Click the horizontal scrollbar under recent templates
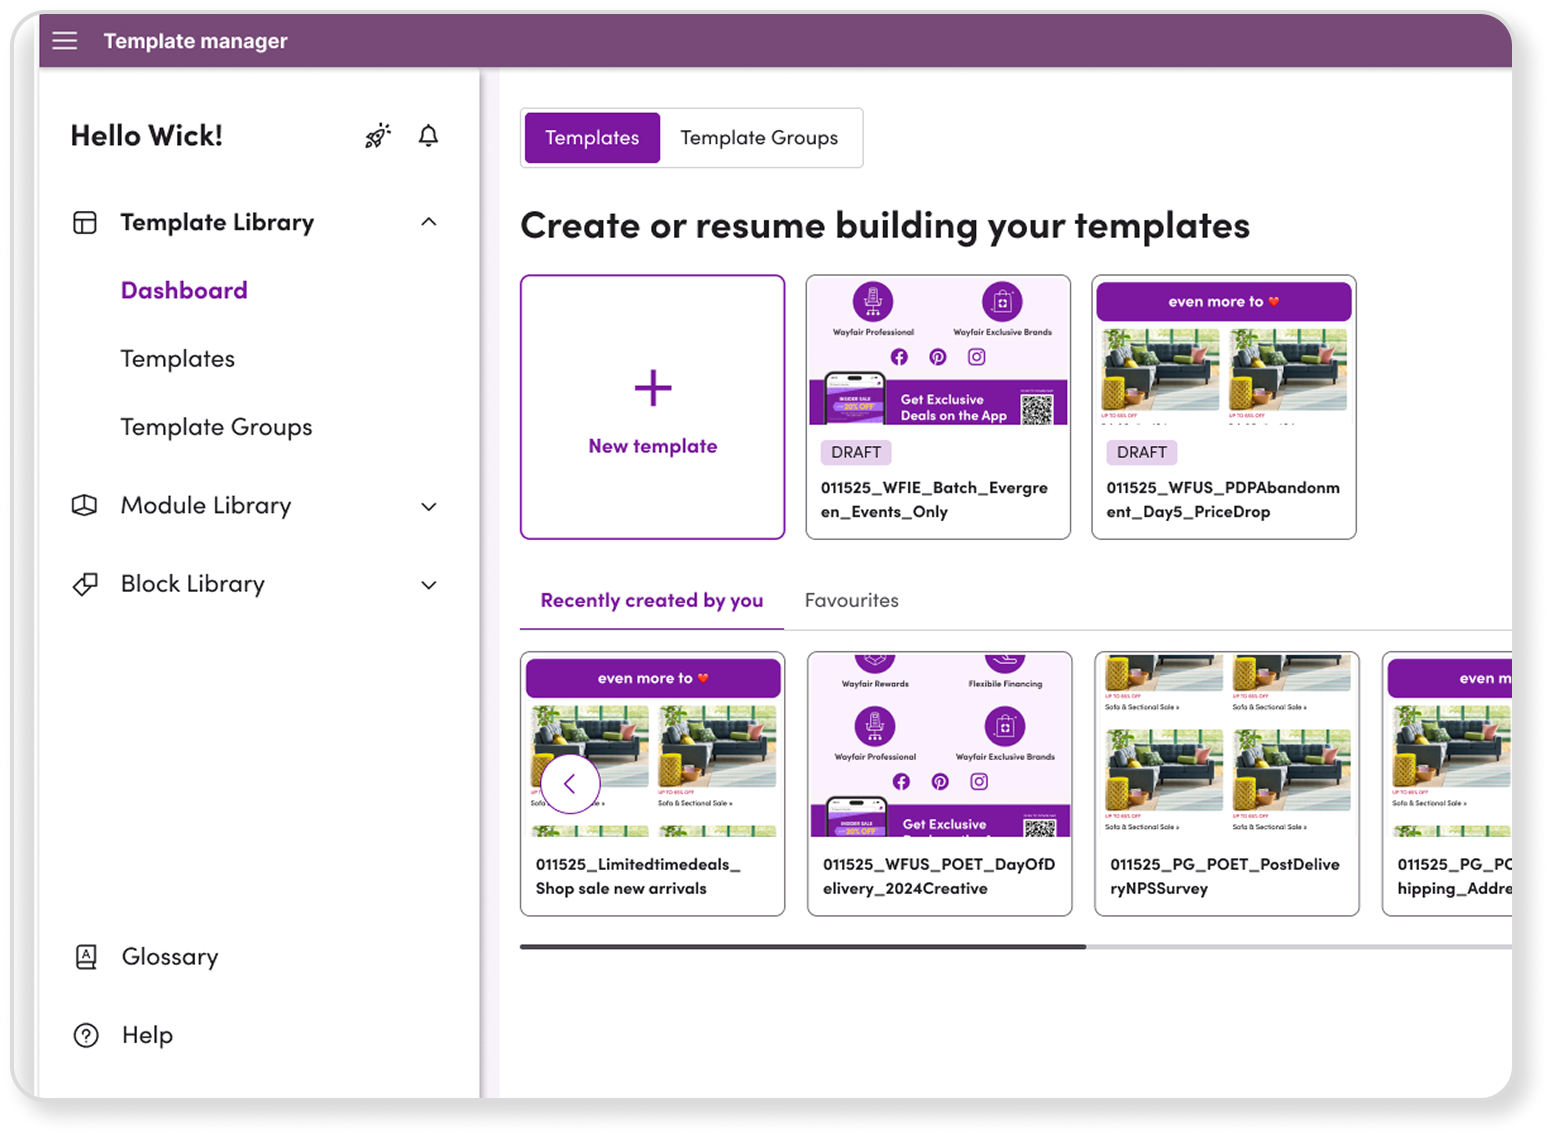Image resolution: width=1550 pixels, height=1136 pixels. point(802,946)
